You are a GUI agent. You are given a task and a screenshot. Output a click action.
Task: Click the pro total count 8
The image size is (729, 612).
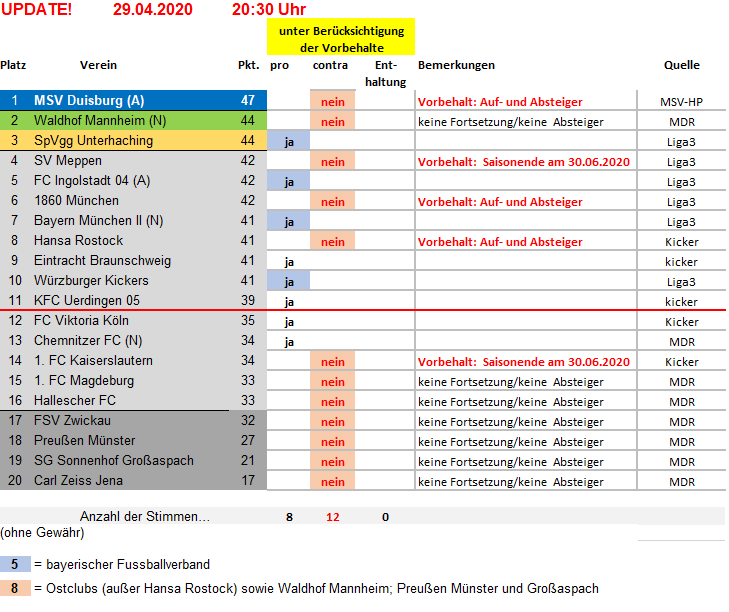click(289, 517)
